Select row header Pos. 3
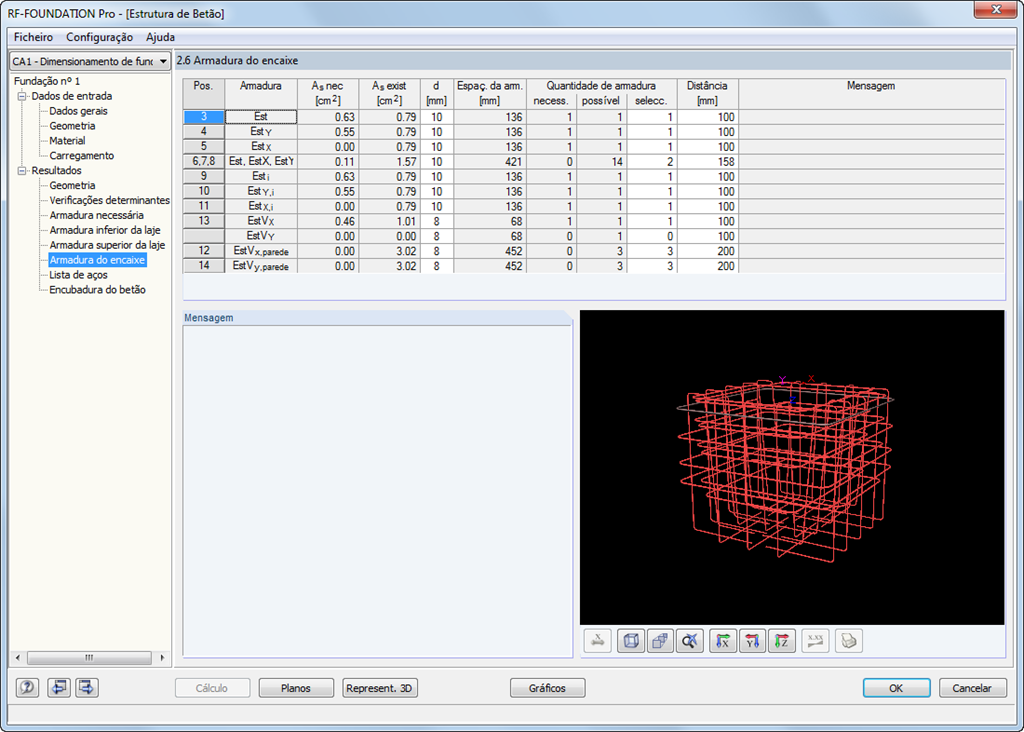1024x732 pixels. point(204,117)
